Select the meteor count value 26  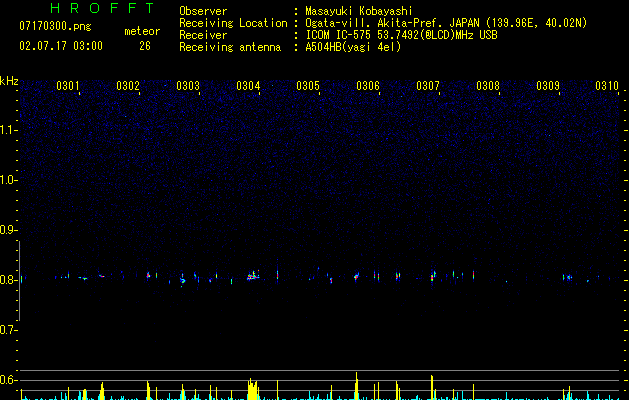click(145, 46)
